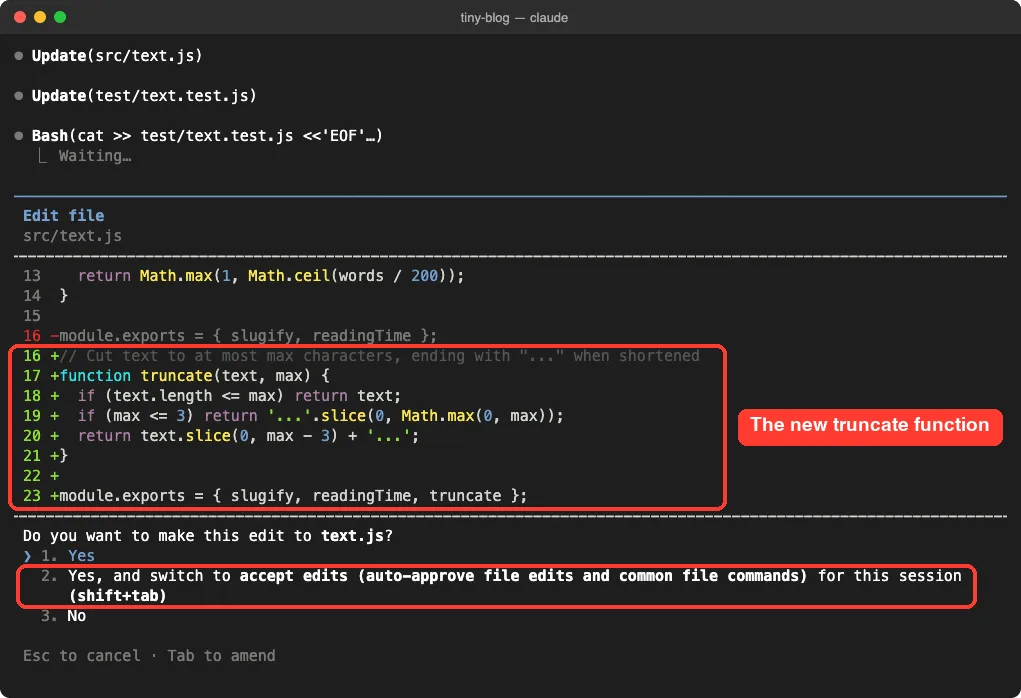Click the Update(src/text.js) entry

point(117,55)
